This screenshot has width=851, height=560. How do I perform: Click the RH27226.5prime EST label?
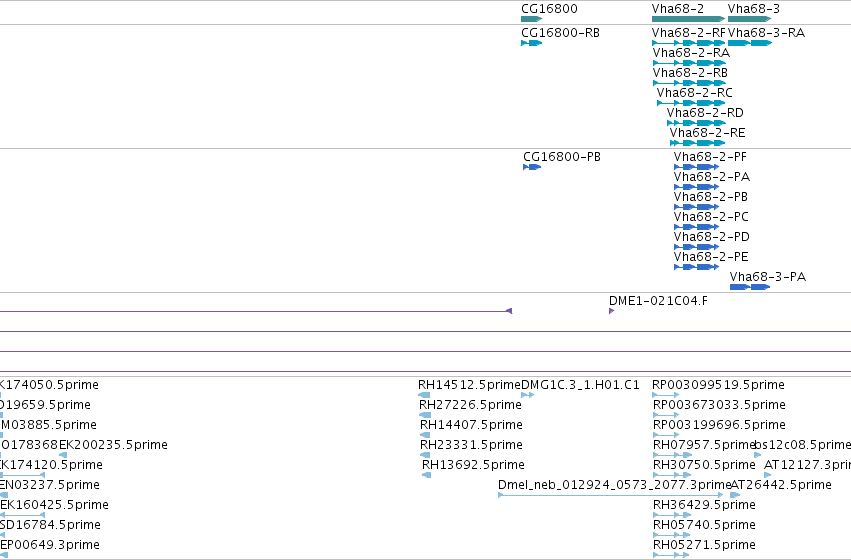tap(470, 405)
